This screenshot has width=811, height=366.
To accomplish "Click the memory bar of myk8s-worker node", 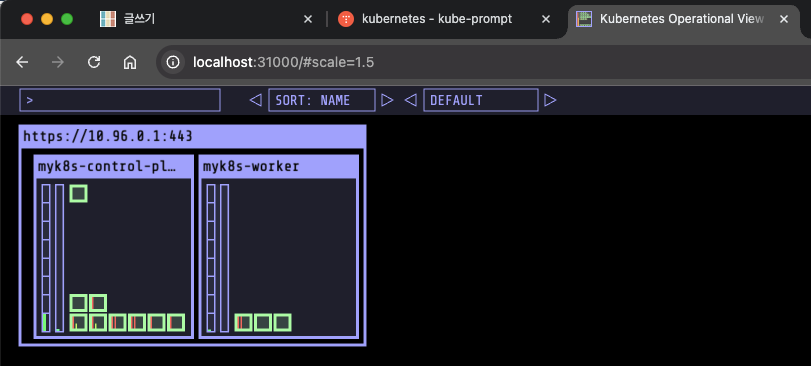I will pyautogui.click(x=224, y=258).
